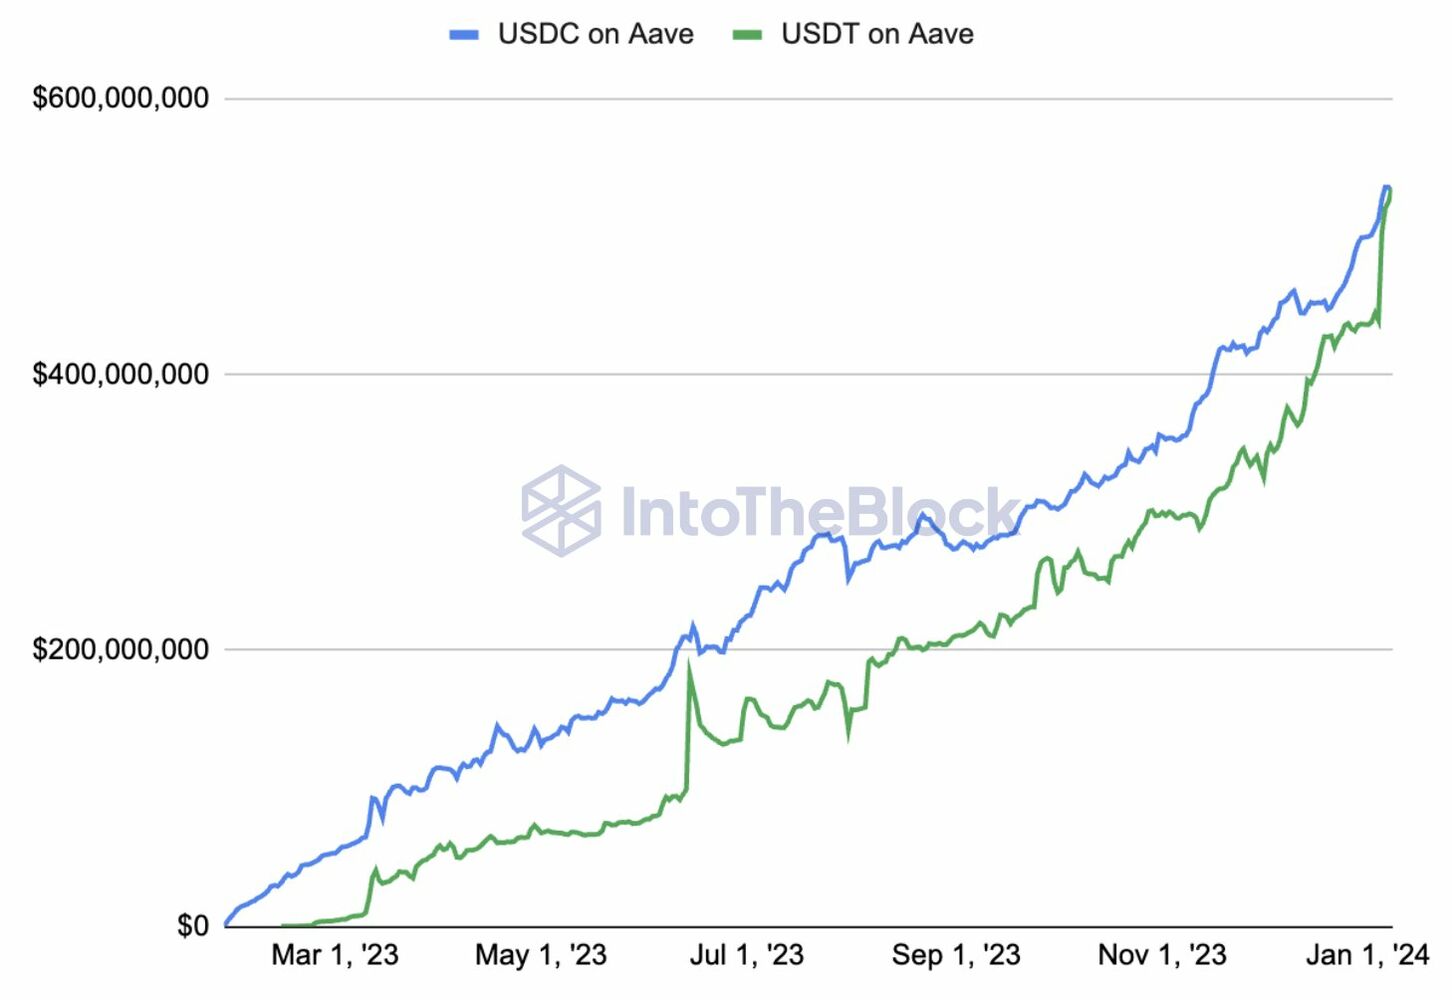The height and width of the screenshot is (1000, 1452).
Task: Click the IntoTheBlock watermark text
Action: tap(820, 512)
